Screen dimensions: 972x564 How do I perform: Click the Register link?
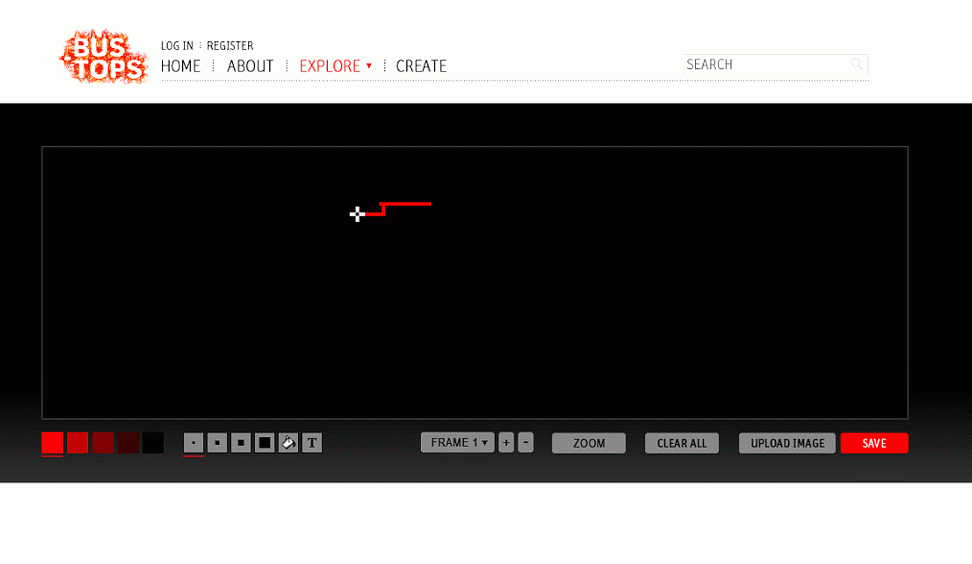[x=230, y=46]
